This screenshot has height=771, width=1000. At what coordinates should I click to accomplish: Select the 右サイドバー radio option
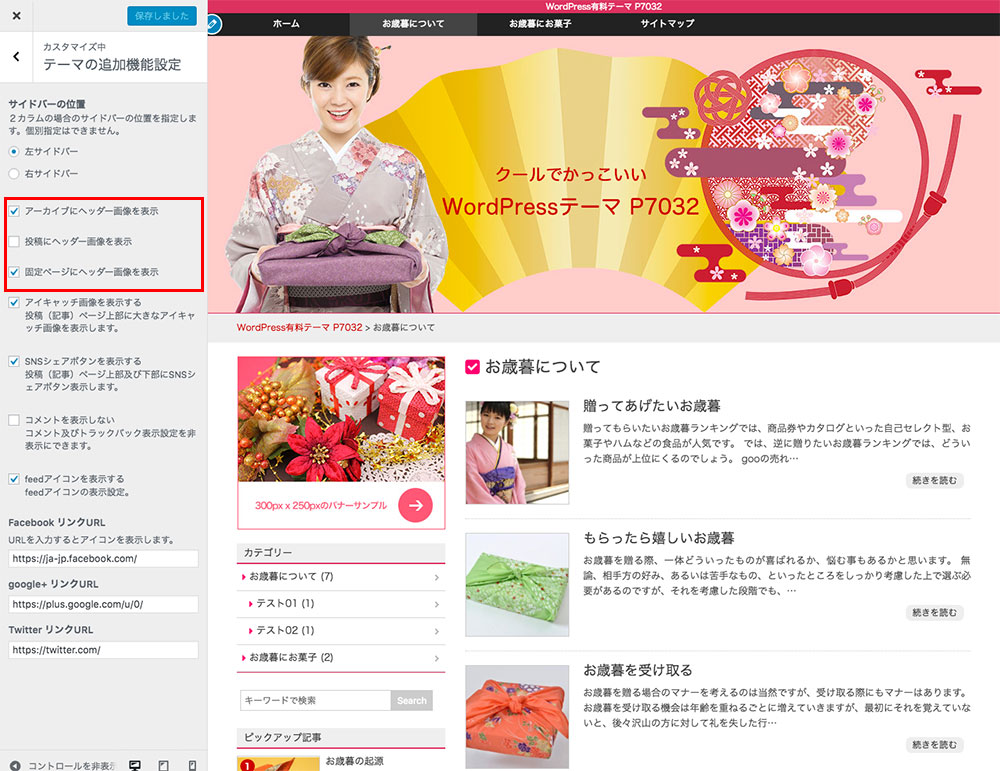(x=14, y=173)
